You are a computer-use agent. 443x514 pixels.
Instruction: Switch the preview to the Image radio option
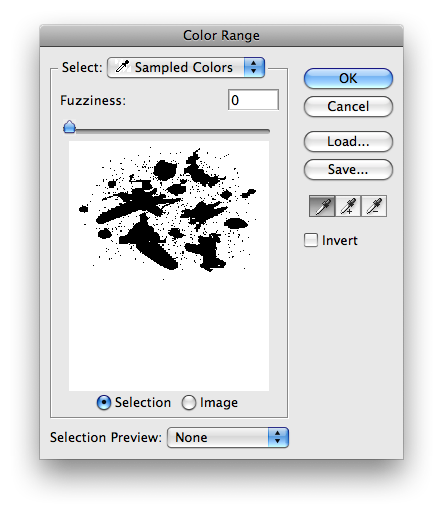pos(189,402)
